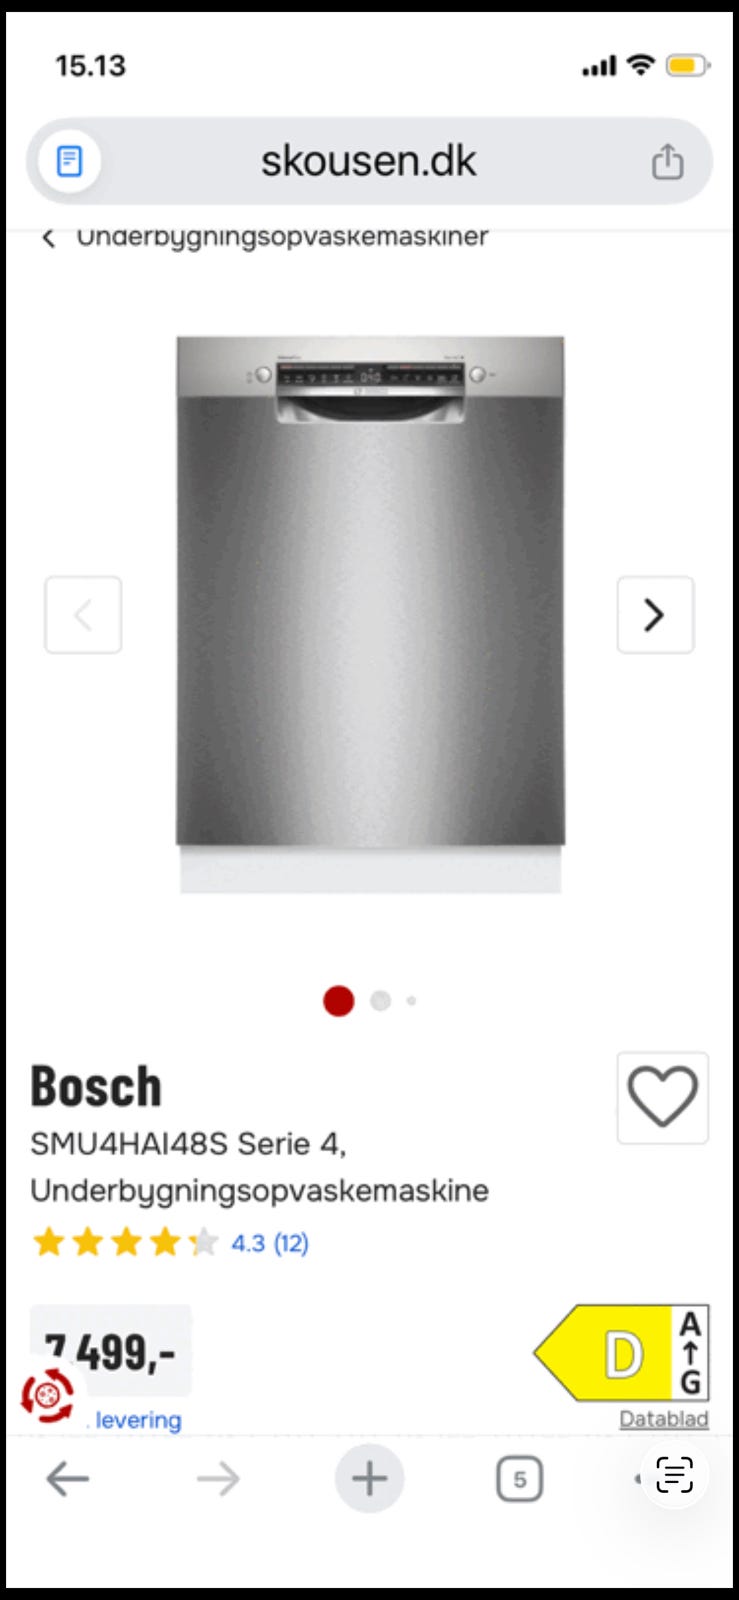Open a new tab with plus button

click(369, 1478)
